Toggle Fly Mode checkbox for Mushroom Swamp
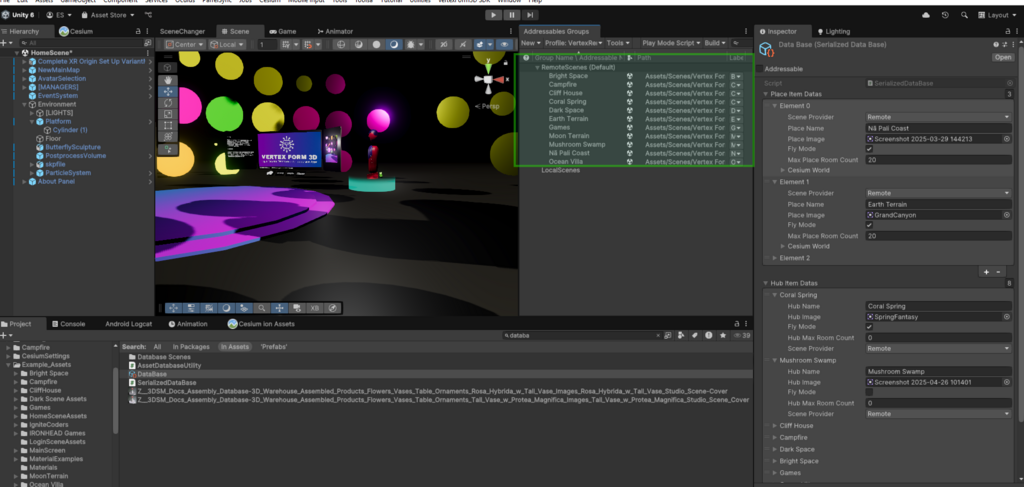Image resolution: width=1024 pixels, height=487 pixels. (x=869, y=392)
